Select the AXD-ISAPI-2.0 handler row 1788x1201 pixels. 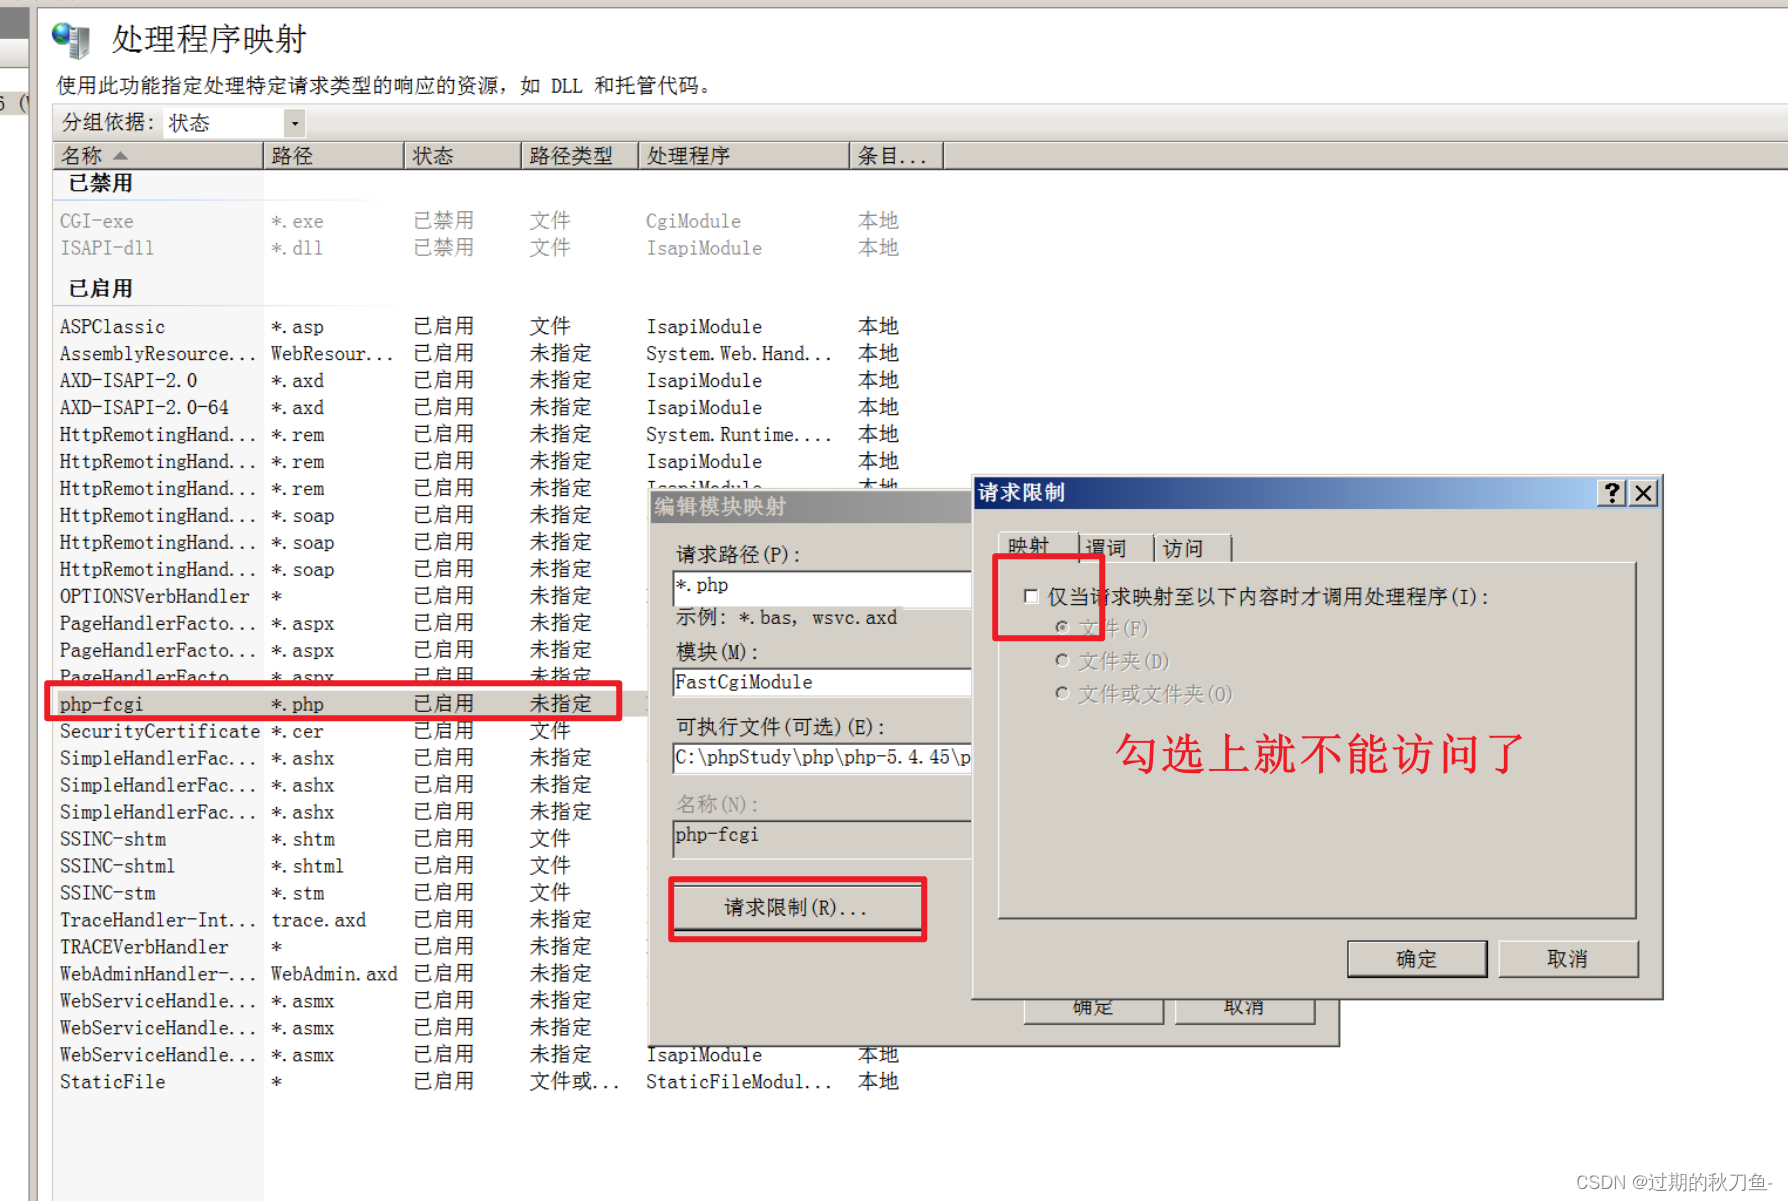pos(480,381)
